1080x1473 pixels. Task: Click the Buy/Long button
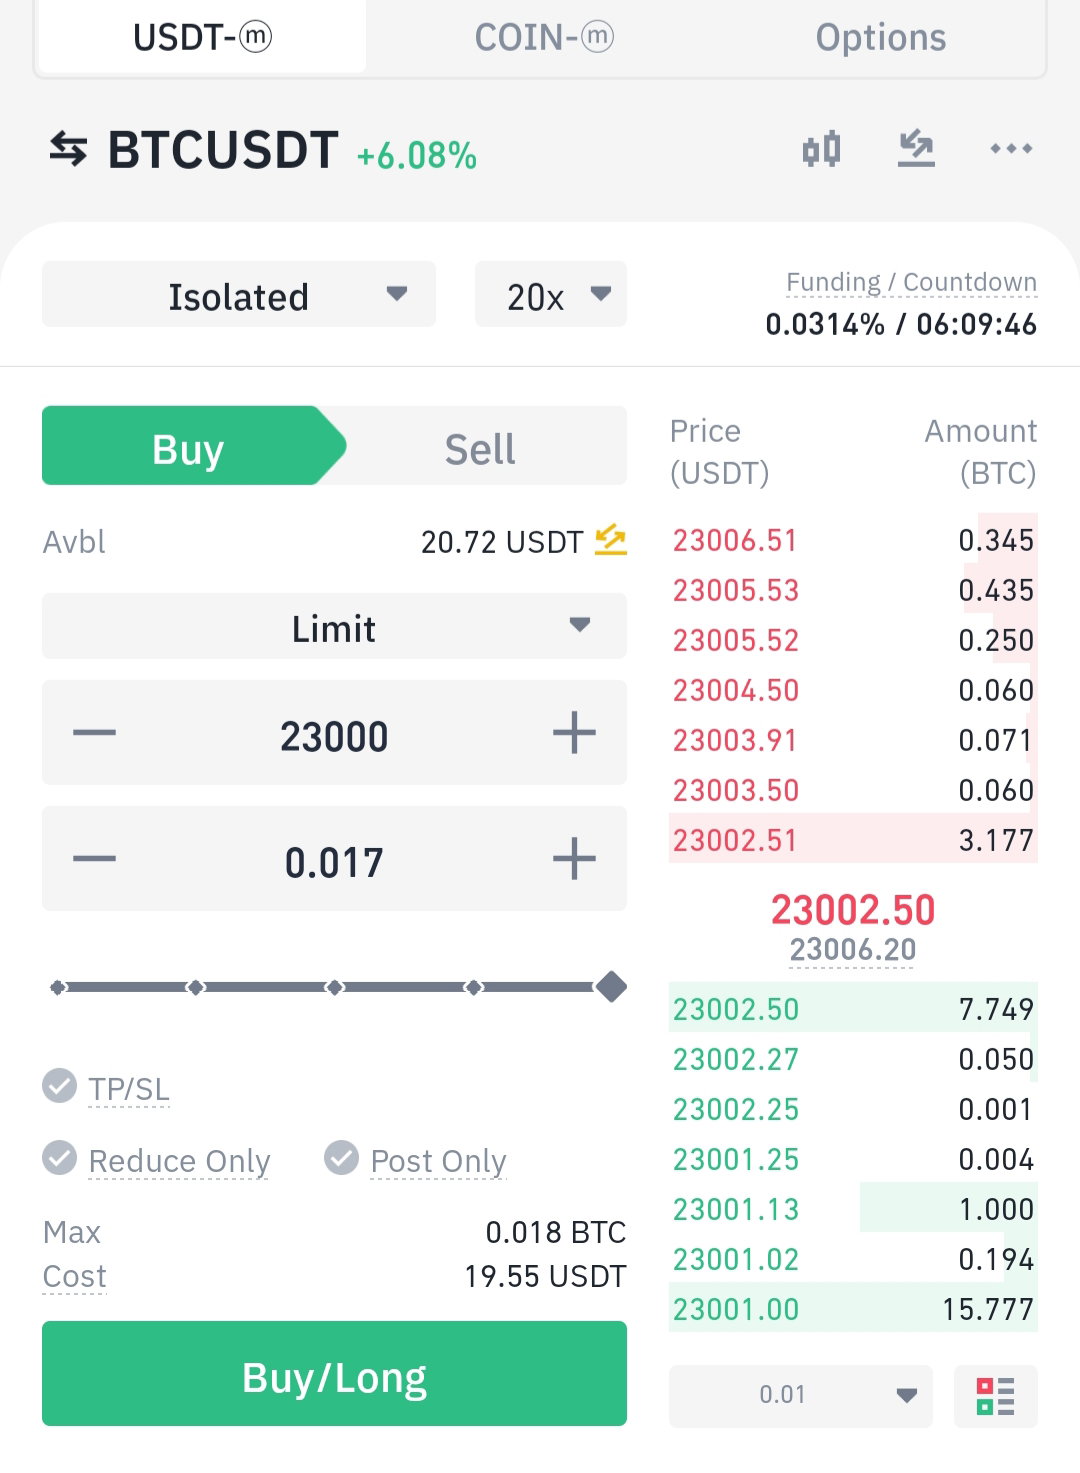coord(334,1374)
